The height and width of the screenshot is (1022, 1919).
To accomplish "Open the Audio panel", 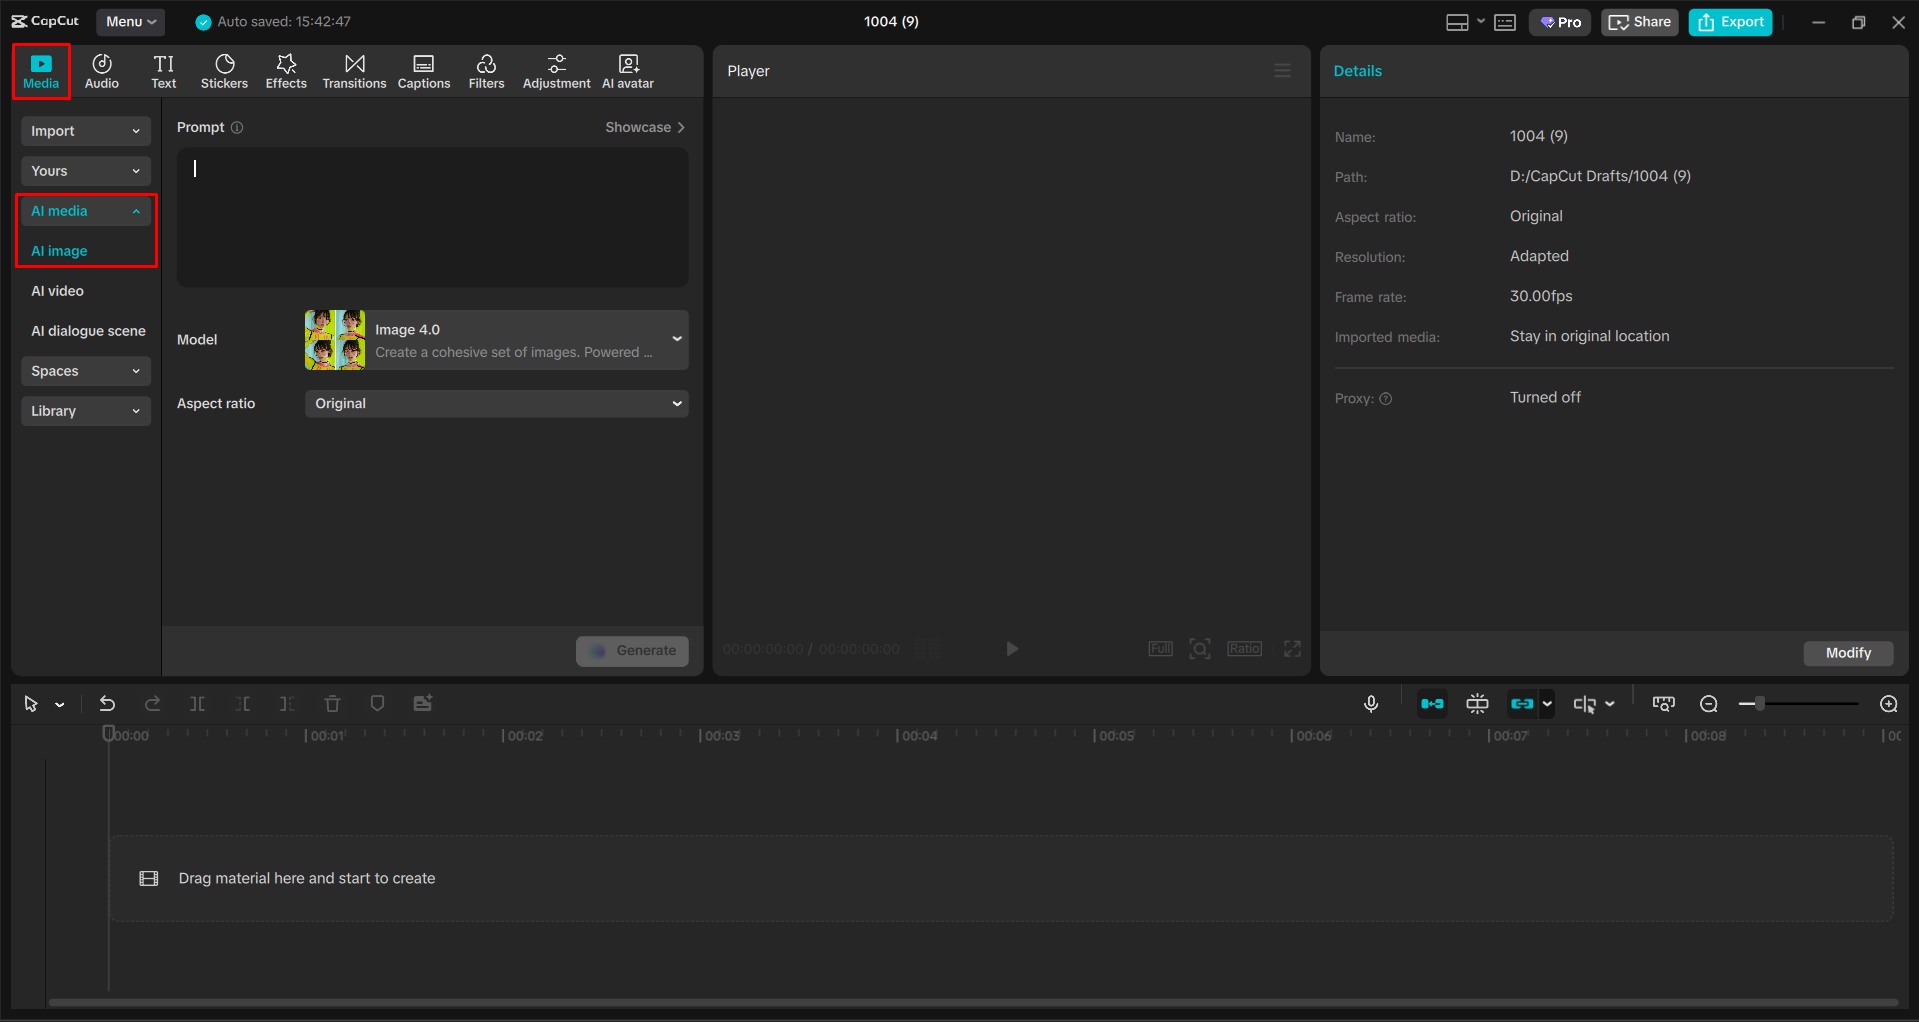I will 101,70.
